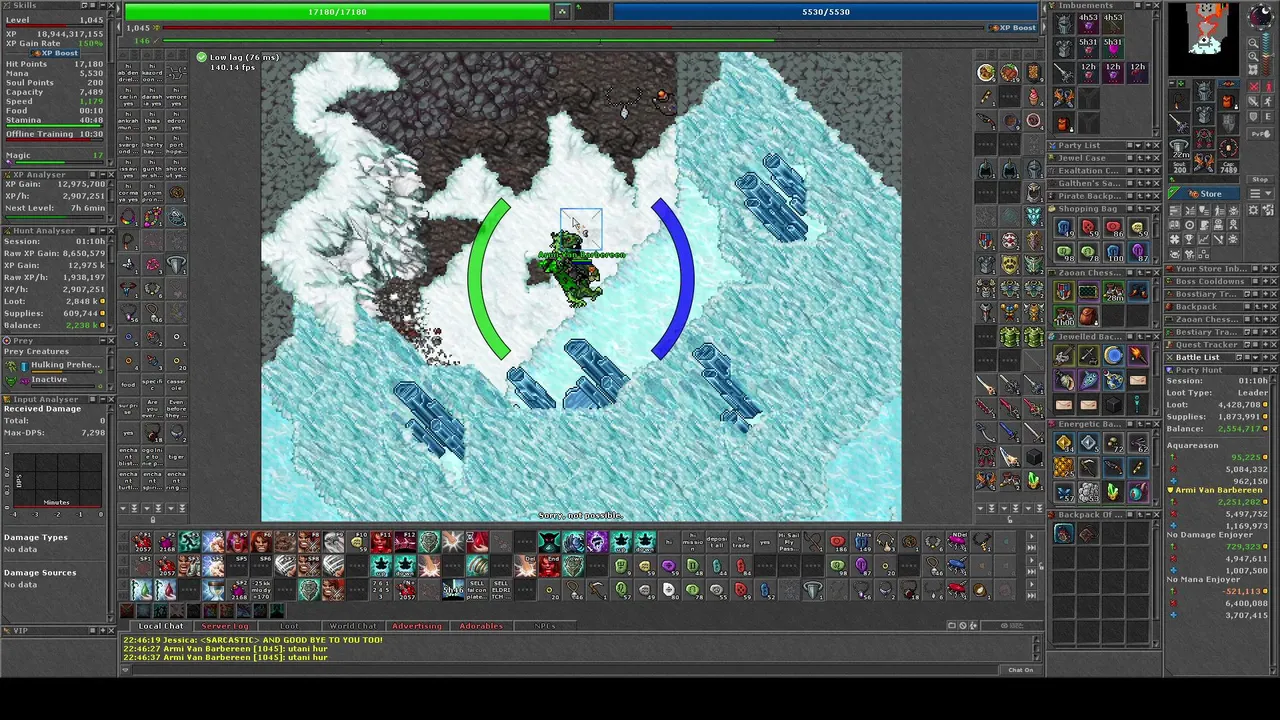Click the backpack equipment slot
Viewport: 1280px width, 720px height.
tap(1229, 100)
